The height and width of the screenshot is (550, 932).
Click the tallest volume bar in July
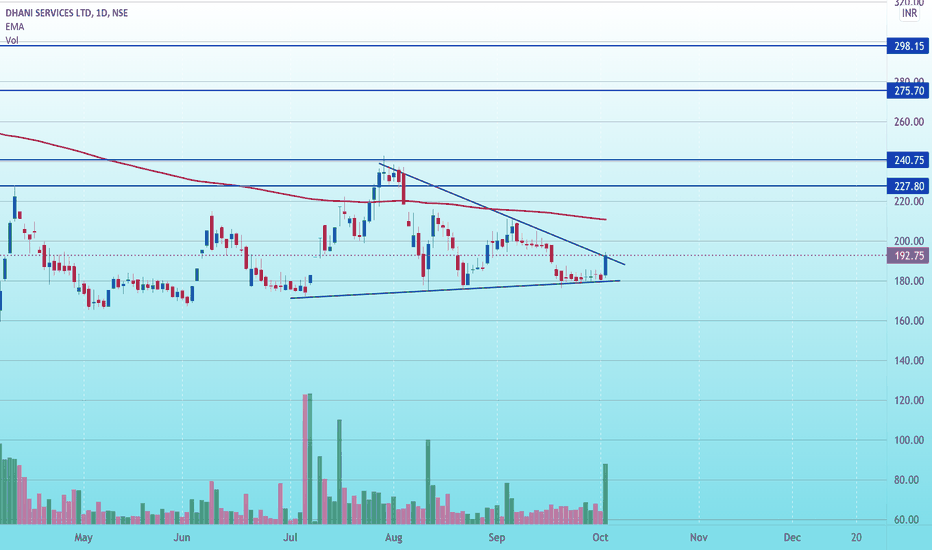coord(310,458)
